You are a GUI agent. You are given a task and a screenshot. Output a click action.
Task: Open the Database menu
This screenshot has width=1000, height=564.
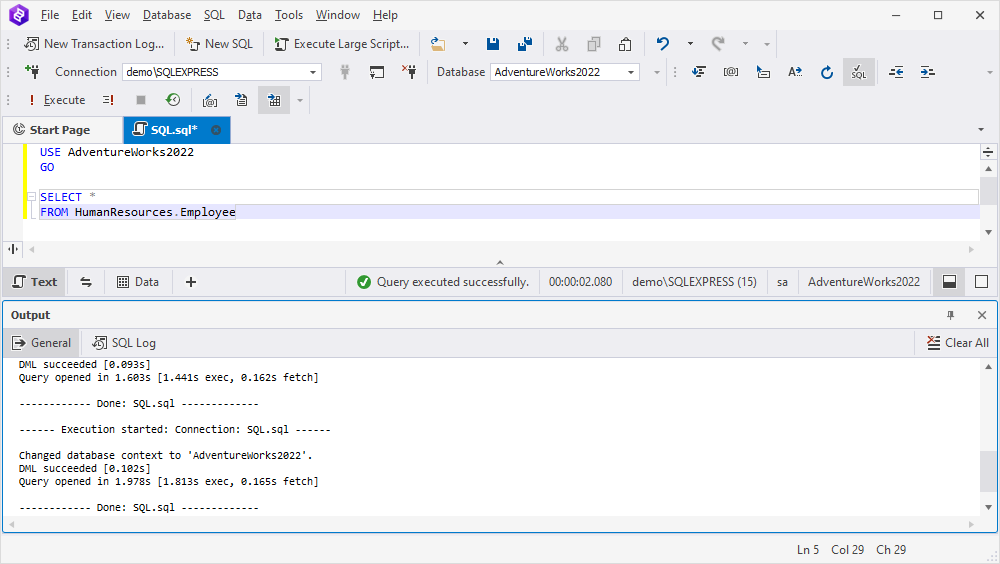point(167,15)
